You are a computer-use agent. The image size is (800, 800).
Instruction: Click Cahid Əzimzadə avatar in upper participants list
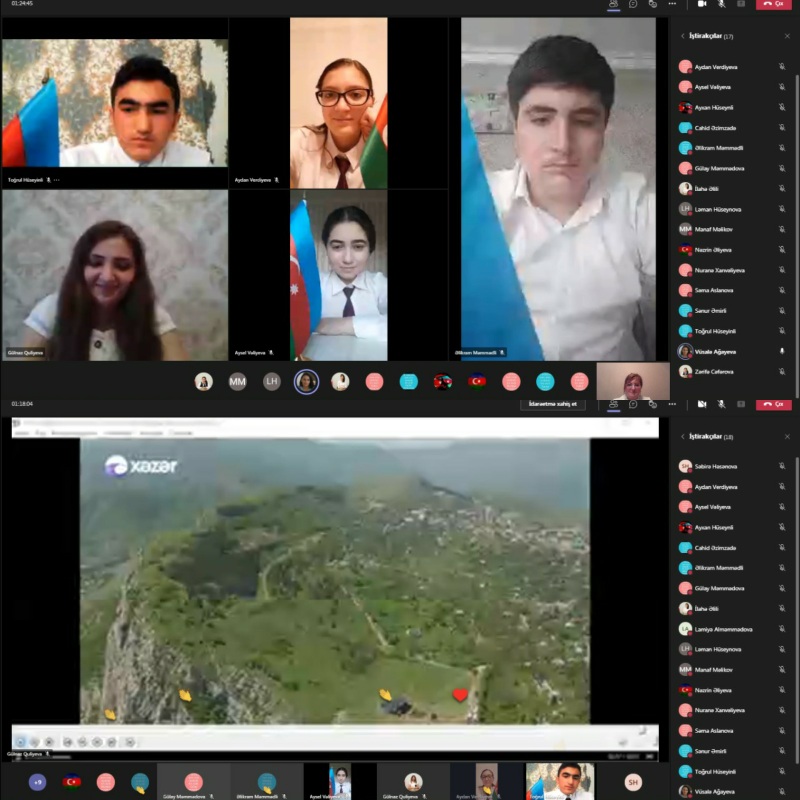[x=685, y=128]
